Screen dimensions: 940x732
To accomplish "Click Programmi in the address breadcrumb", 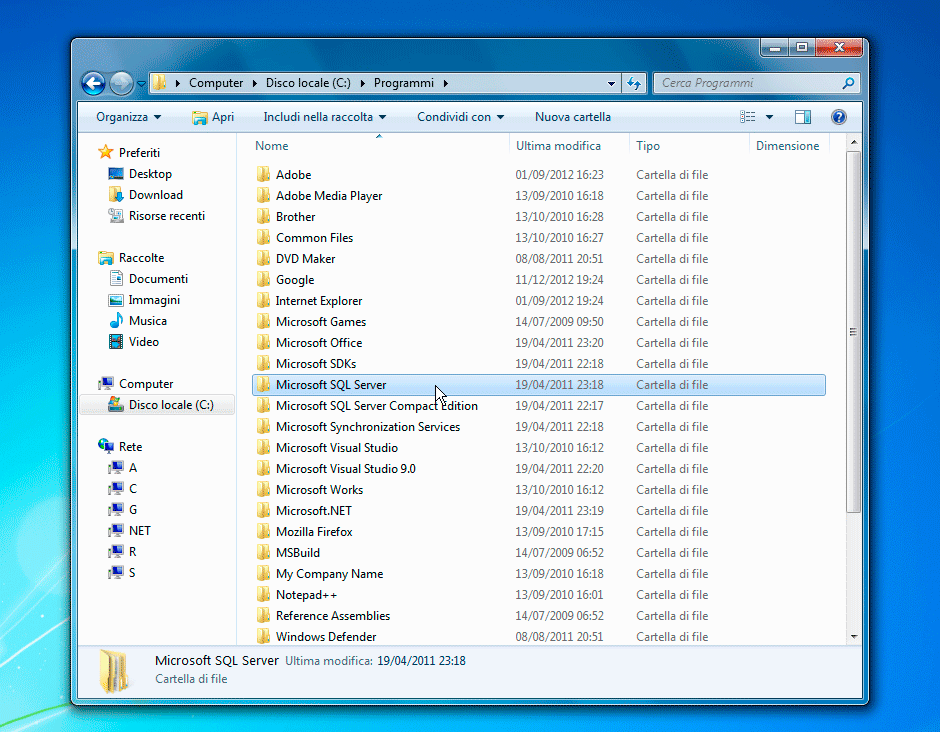I will pos(403,83).
